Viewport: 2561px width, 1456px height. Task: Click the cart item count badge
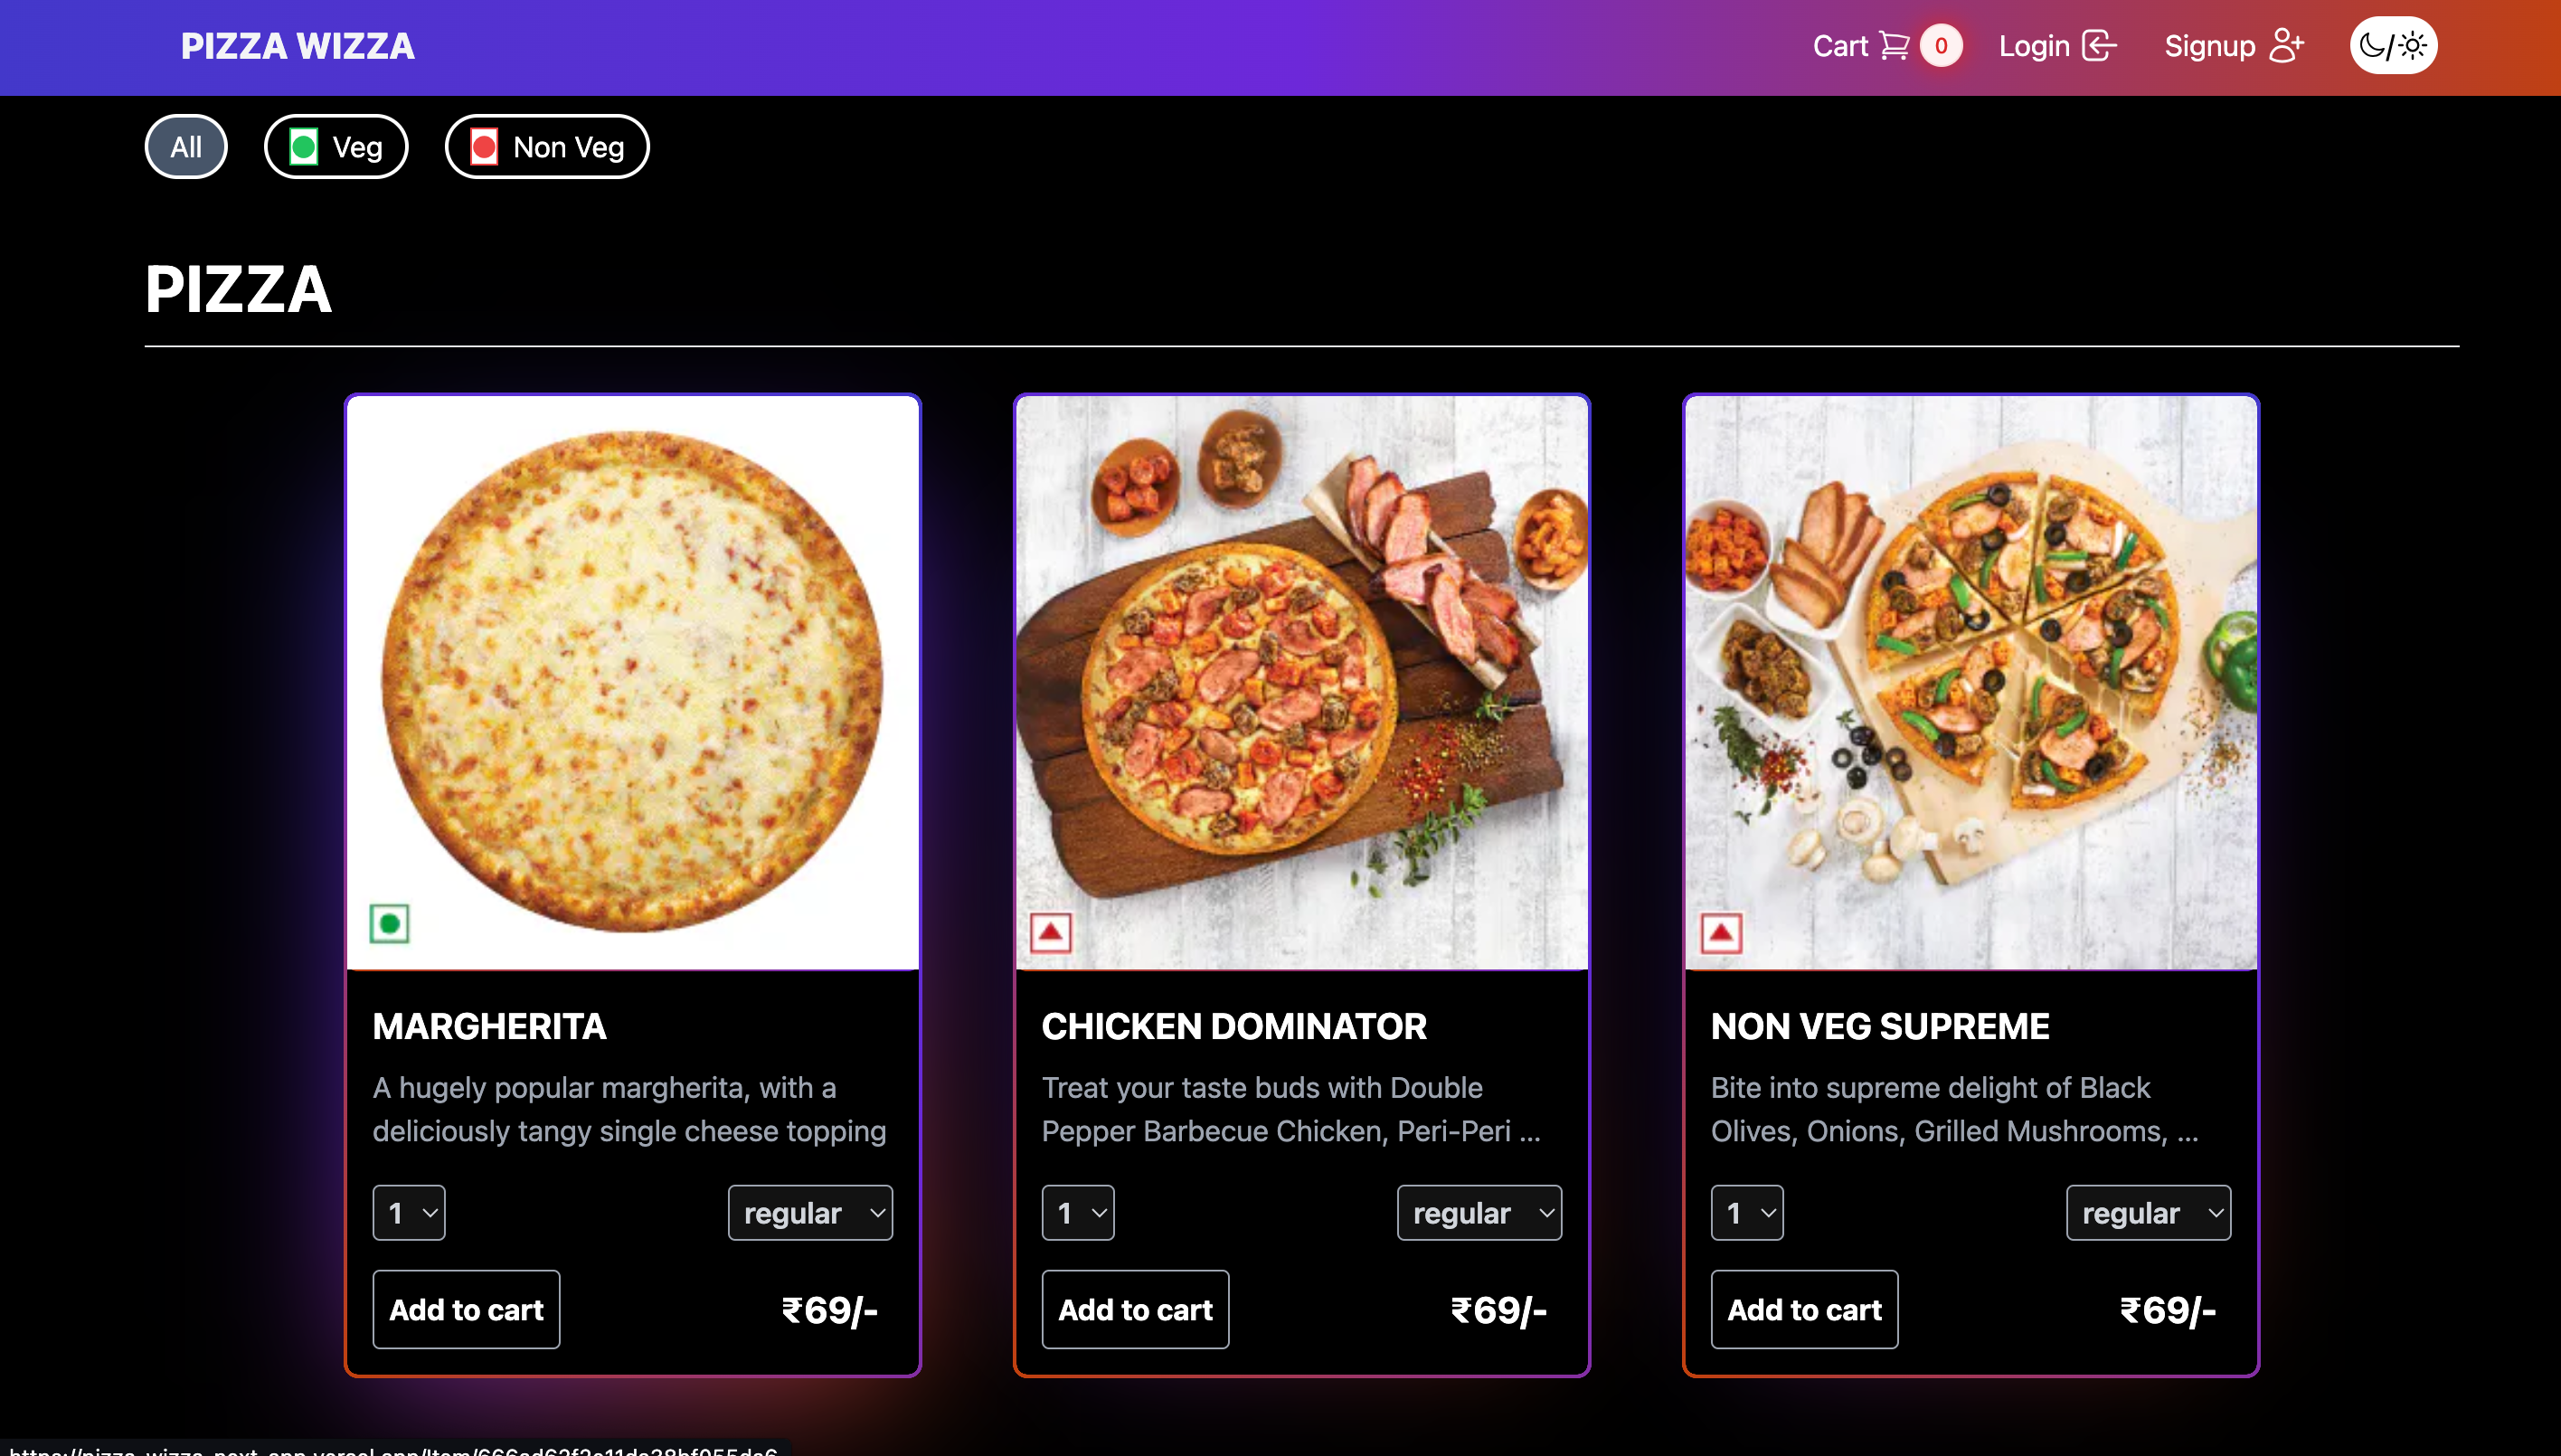point(1940,46)
